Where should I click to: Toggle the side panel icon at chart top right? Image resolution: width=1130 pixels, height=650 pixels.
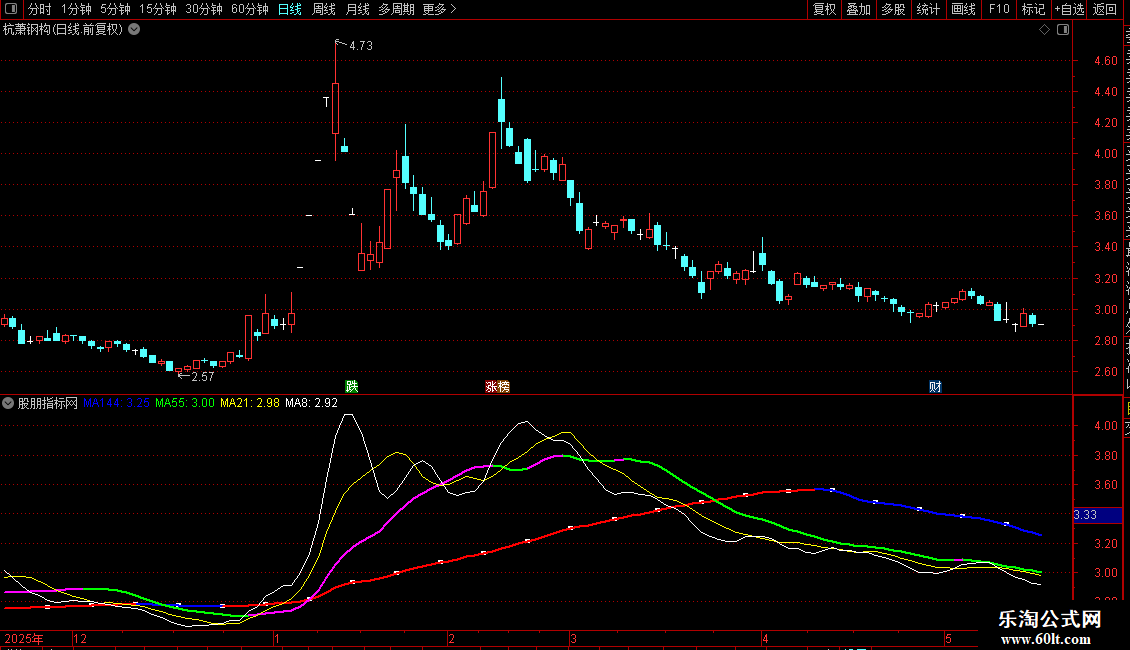1063,30
